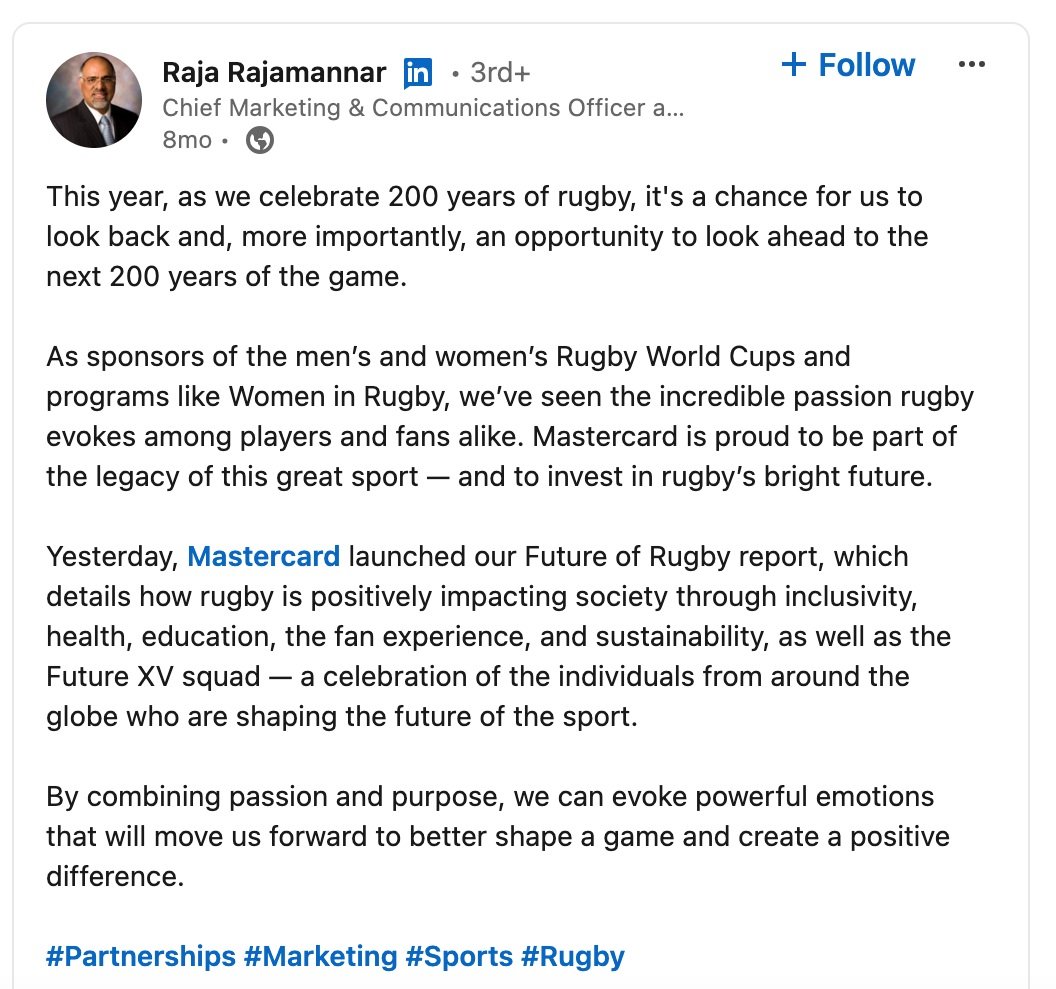Follow Raja Rajamannar
The image size is (1056, 989).
click(848, 65)
